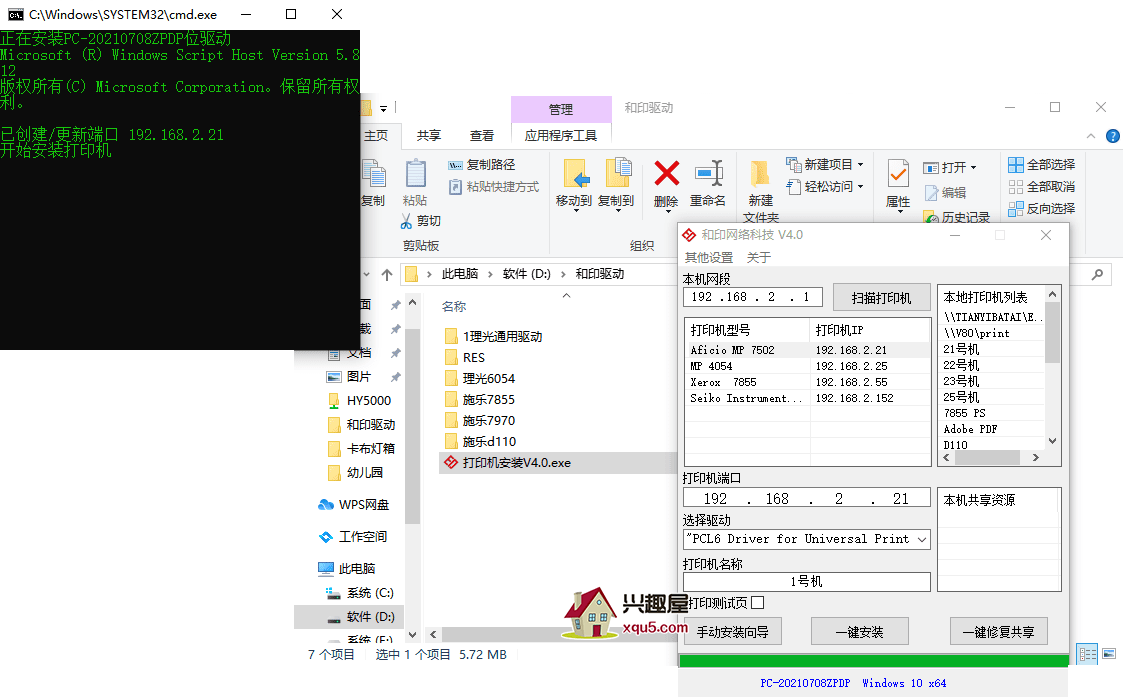Select the MP 4054 printer row
Image resolution: width=1123 pixels, height=697 pixels.
[807, 365]
